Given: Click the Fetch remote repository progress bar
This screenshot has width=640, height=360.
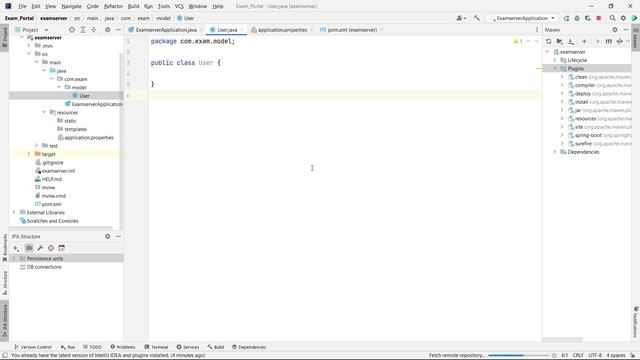Looking at the screenshot, I should (x=518, y=356).
